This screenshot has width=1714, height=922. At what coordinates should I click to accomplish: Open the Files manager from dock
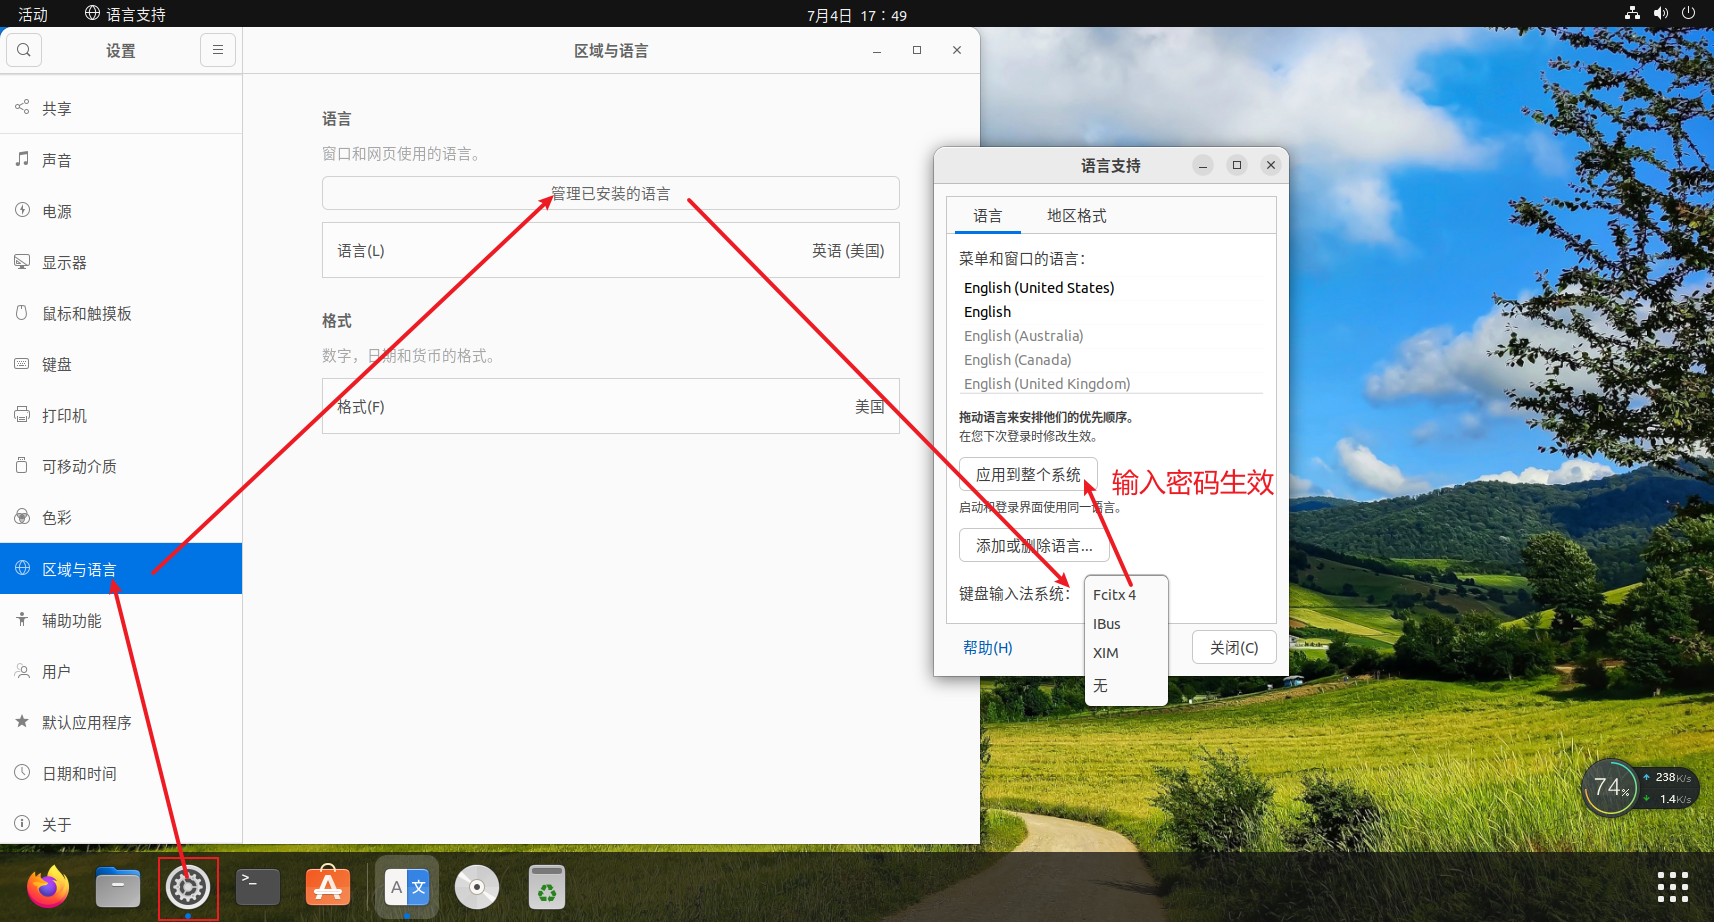pyautogui.click(x=118, y=887)
